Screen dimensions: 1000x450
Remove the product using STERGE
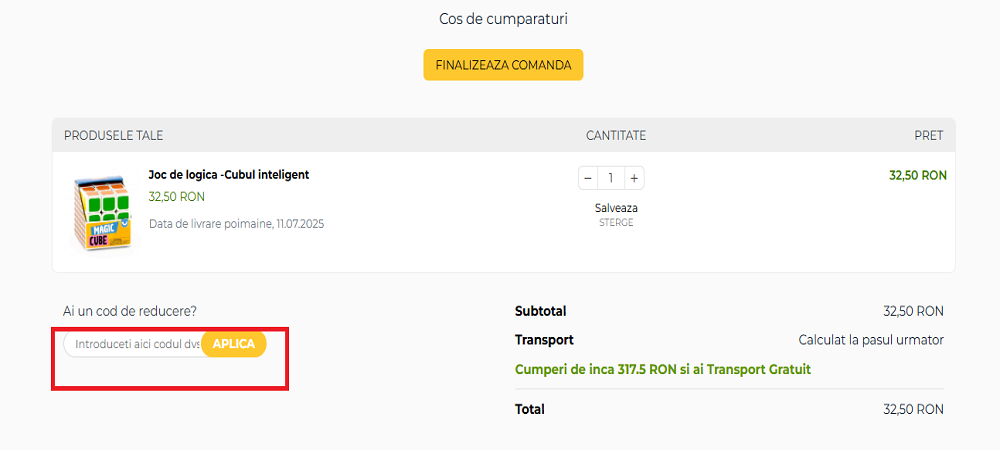(616, 222)
